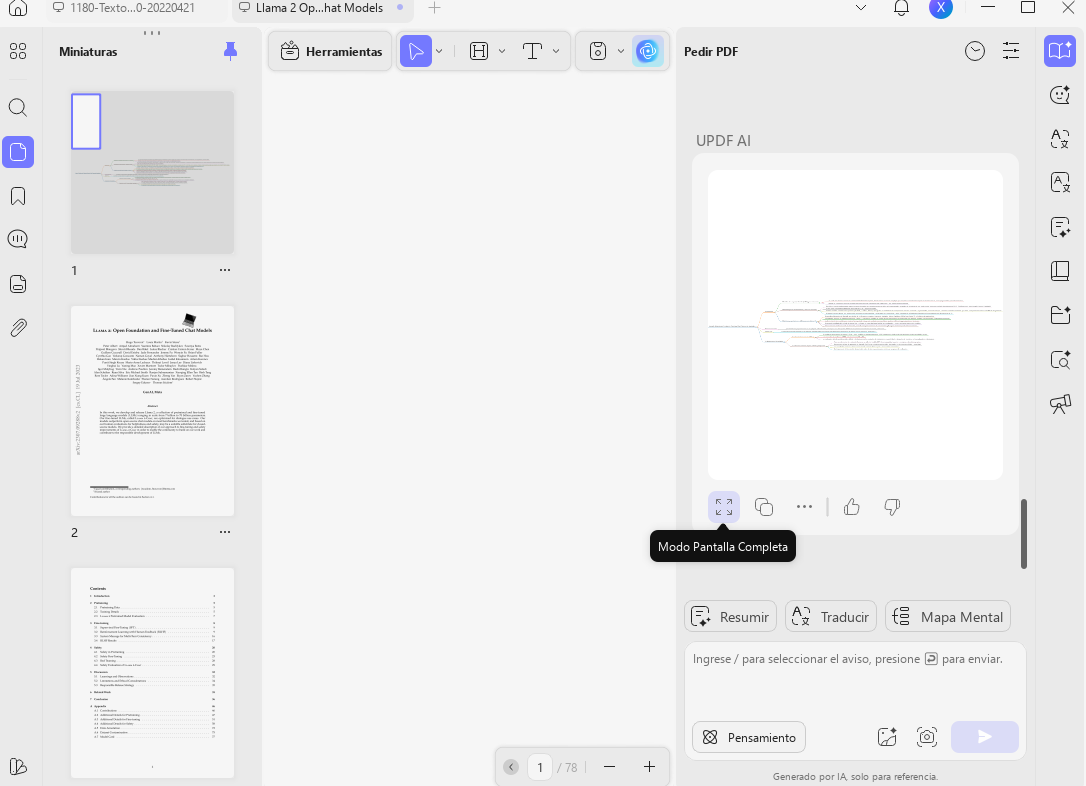1086x786 pixels.
Task: Open the chat history clock icon
Action: click(x=974, y=51)
